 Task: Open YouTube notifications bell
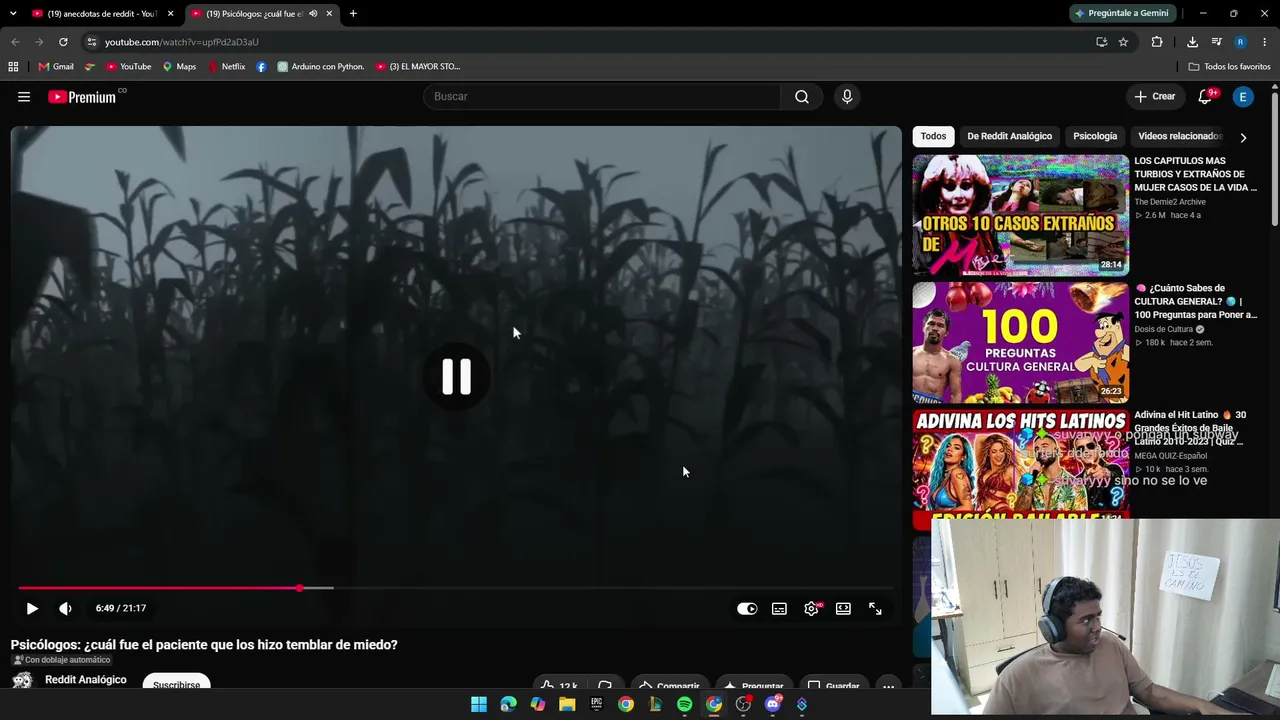[1206, 96]
